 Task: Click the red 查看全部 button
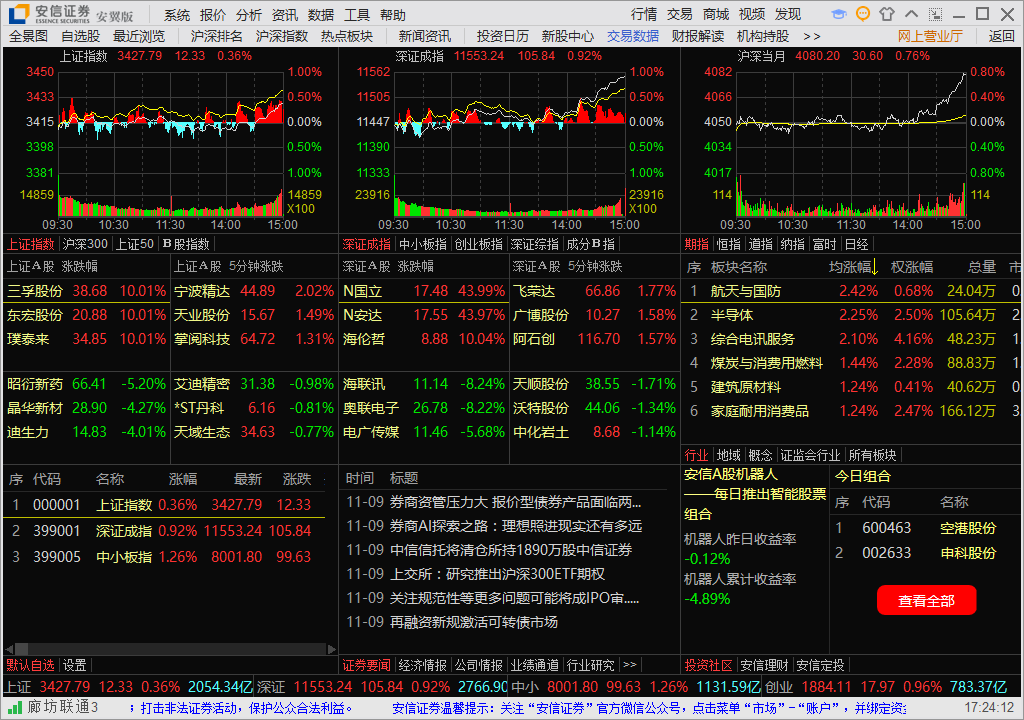[927, 600]
